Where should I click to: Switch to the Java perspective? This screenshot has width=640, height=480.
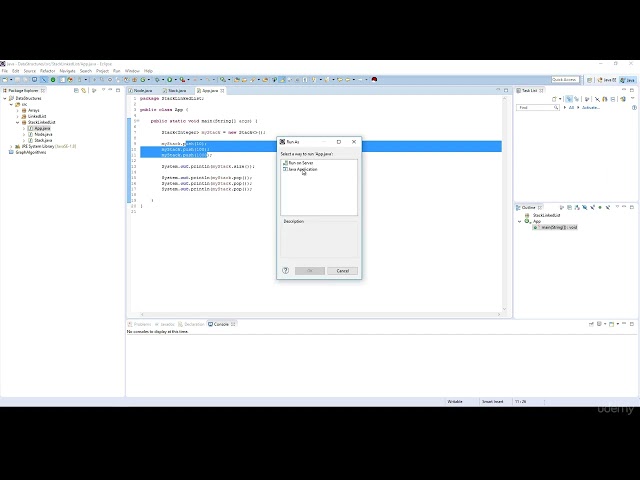(628, 80)
